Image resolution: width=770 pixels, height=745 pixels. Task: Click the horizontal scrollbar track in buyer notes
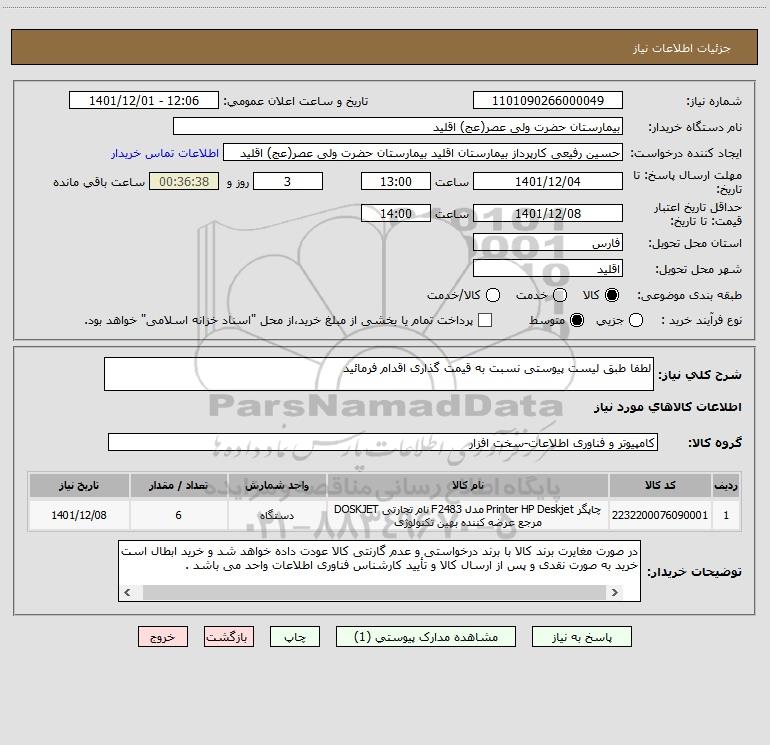375,592
